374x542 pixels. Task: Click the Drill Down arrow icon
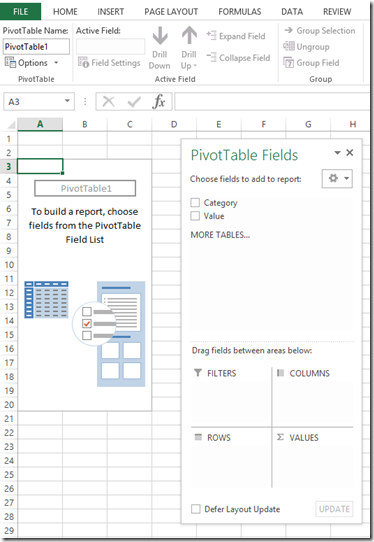[x=160, y=36]
